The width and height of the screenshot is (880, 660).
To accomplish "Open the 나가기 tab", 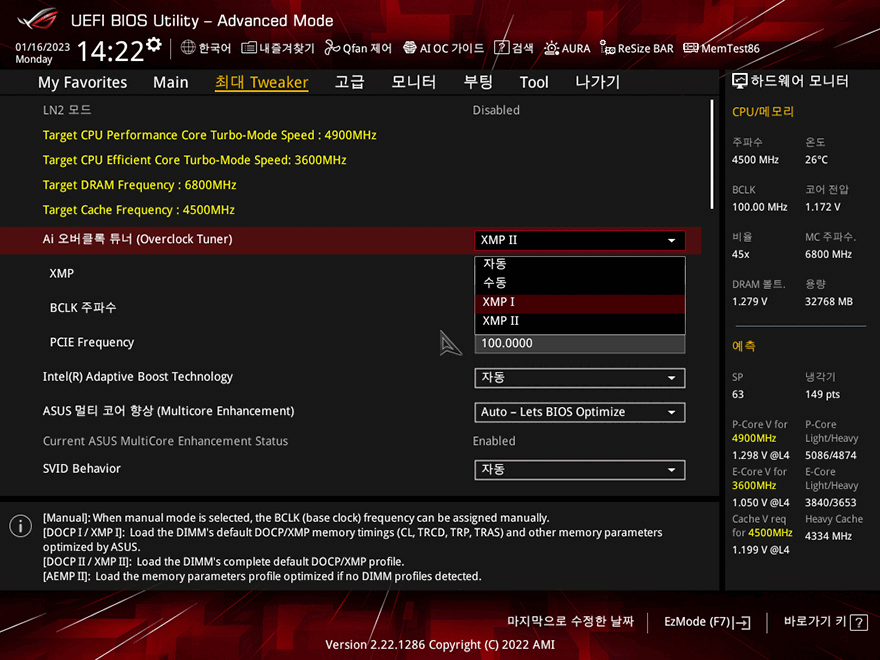I will pyautogui.click(x=598, y=82).
